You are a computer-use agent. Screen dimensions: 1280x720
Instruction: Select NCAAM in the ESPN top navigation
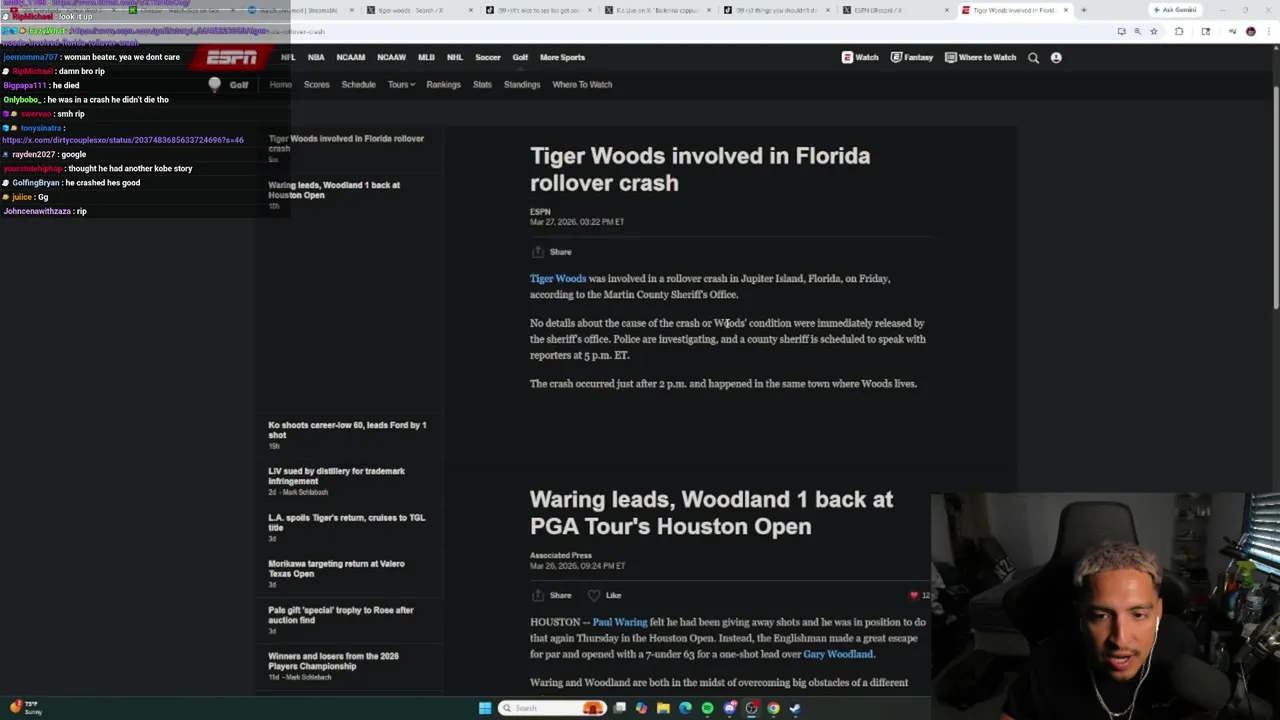click(x=351, y=57)
